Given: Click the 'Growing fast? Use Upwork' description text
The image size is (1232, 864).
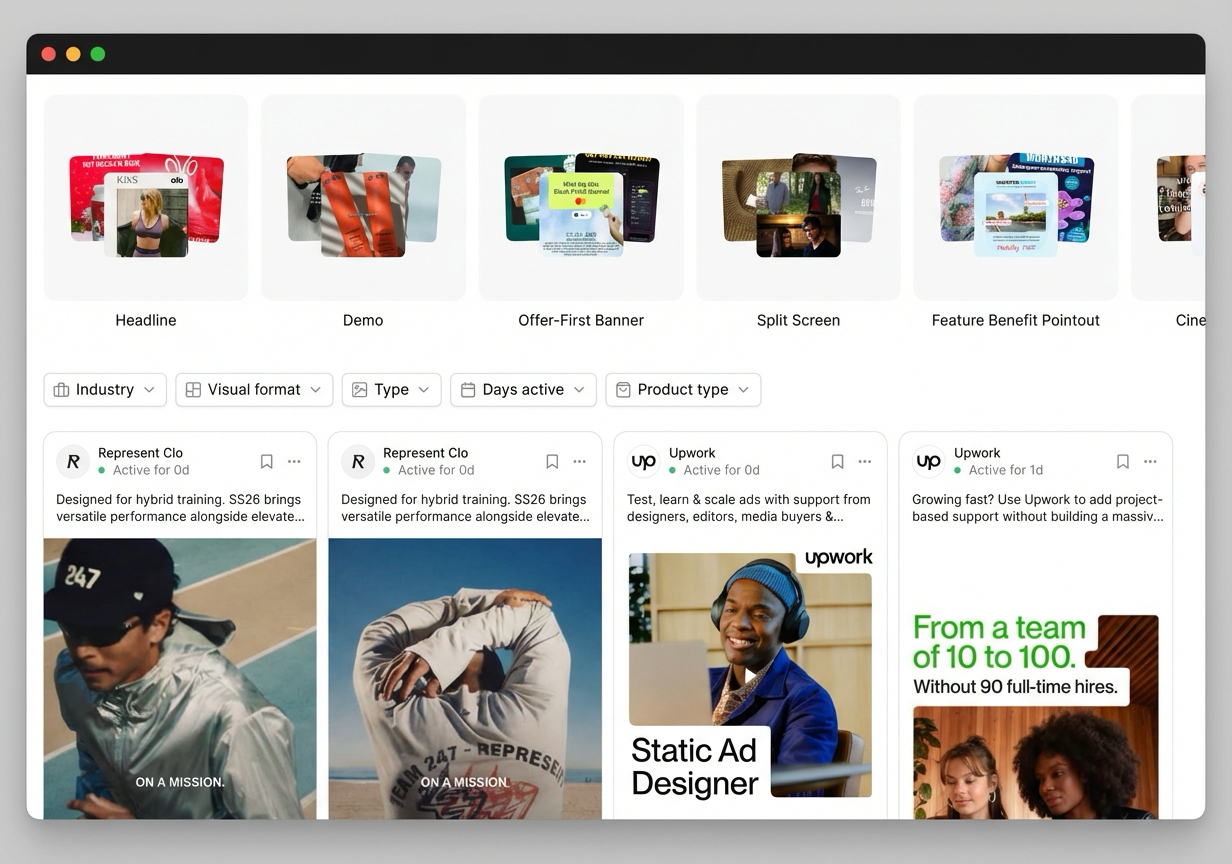Looking at the screenshot, I should pos(1038,508).
